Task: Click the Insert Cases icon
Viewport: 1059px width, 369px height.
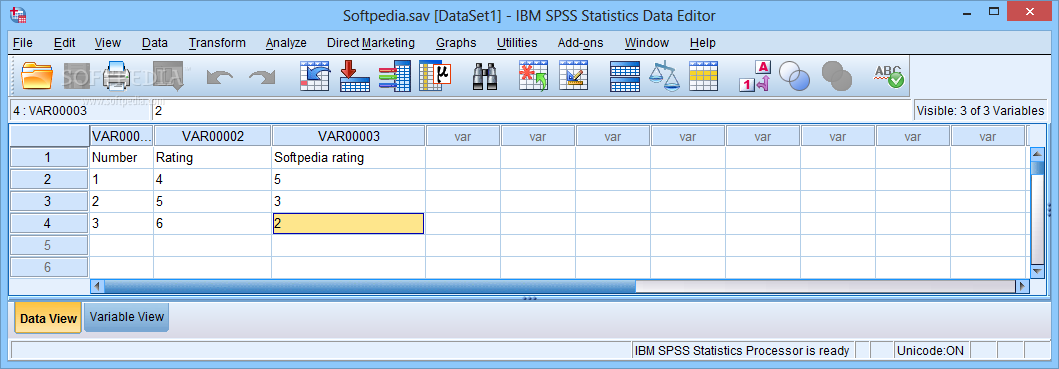Action: pos(534,76)
